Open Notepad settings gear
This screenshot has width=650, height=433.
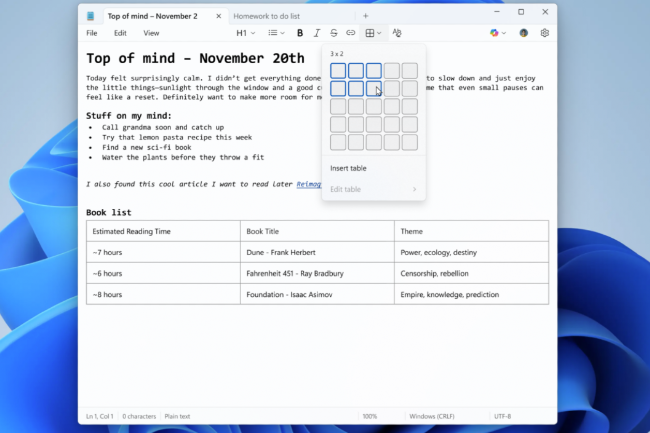click(x=545, y=33)
